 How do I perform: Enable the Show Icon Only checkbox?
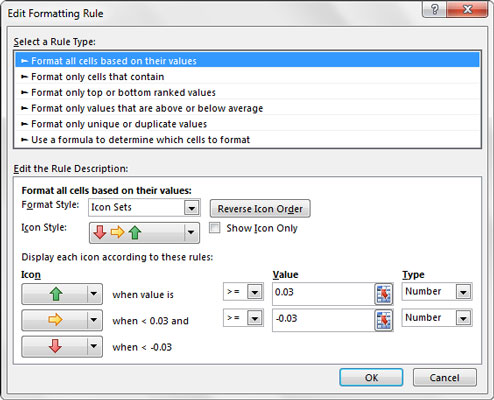point(215,228)
